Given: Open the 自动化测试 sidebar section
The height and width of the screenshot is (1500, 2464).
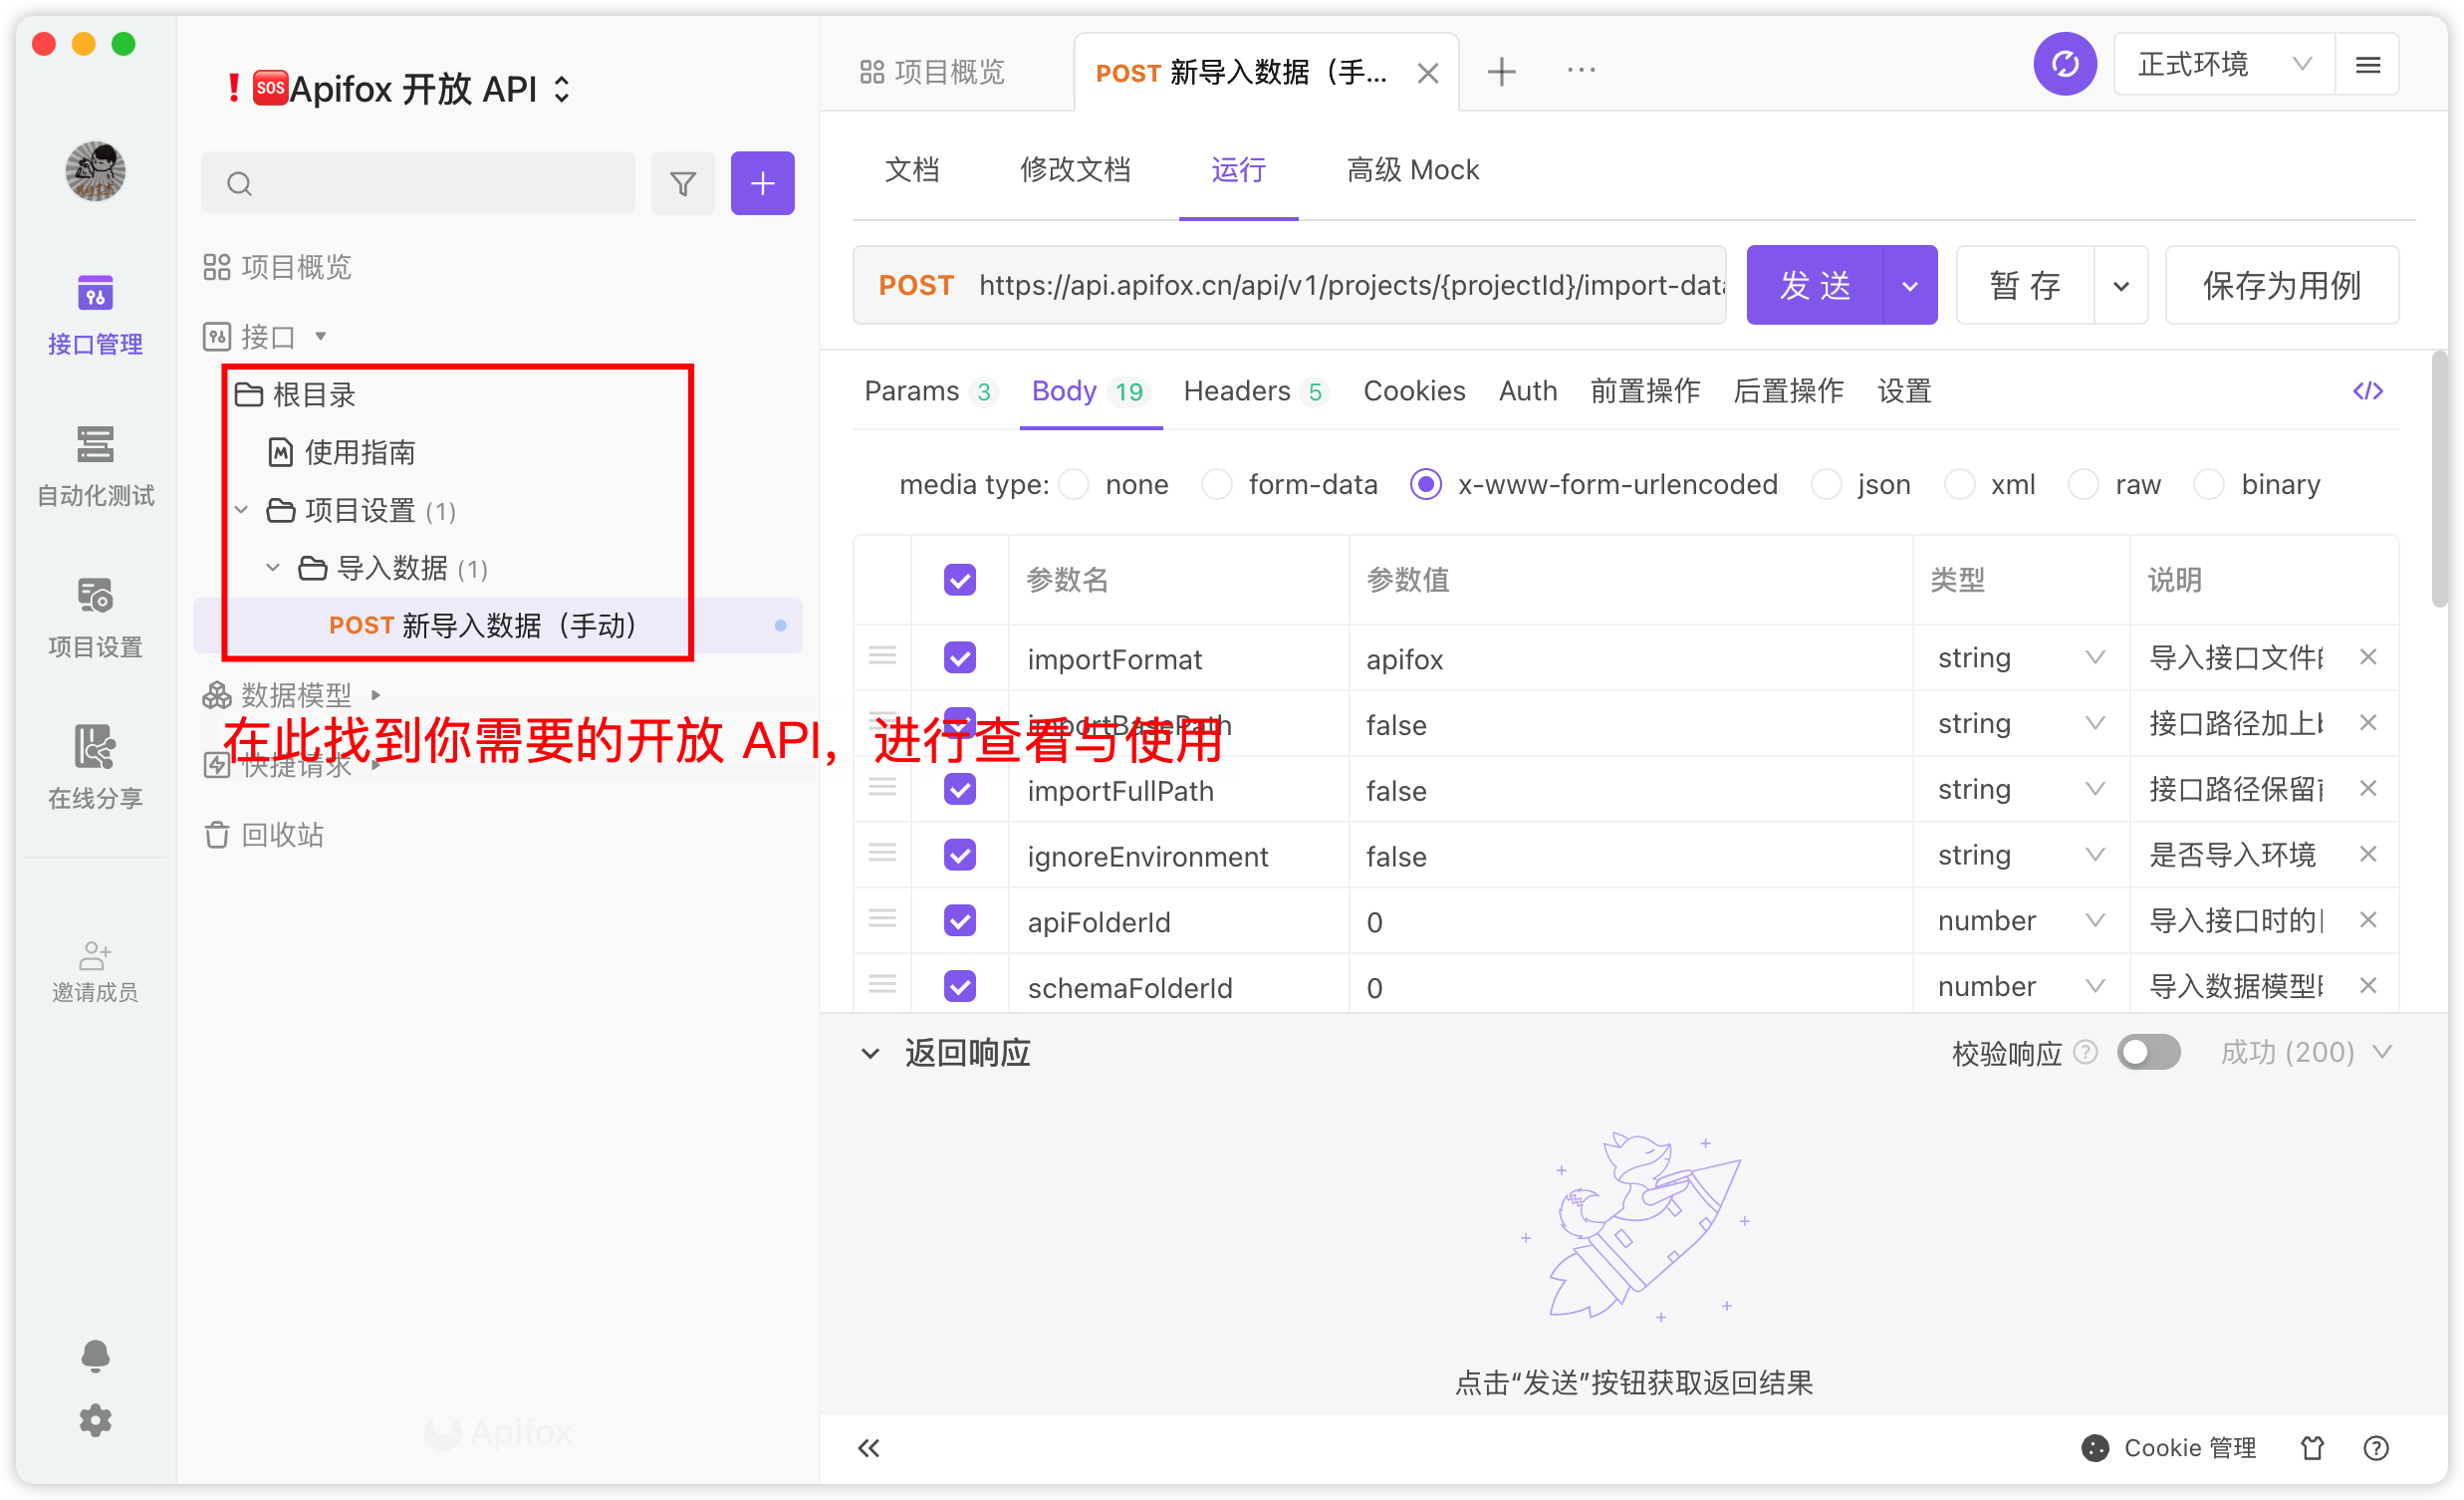Looking at the screenshot, I should point(95,466).
